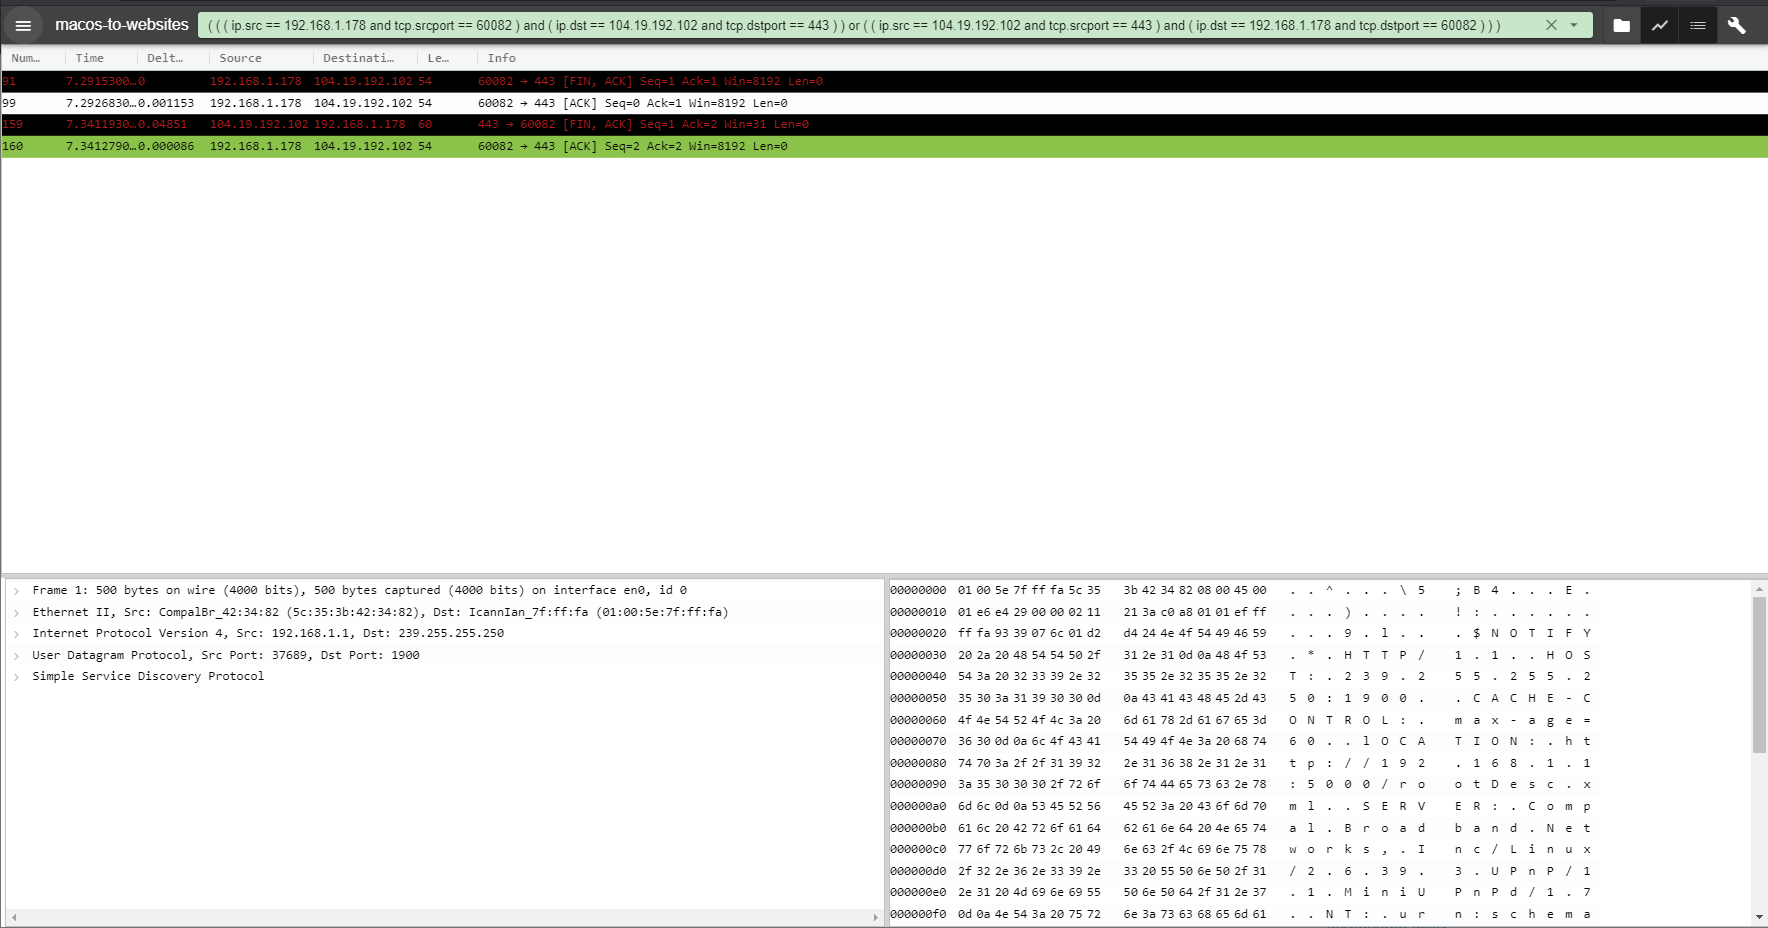The height and width of the screenshot is (928, 1768).
Task: Sort by the Source column header
Action: [241, 58]
